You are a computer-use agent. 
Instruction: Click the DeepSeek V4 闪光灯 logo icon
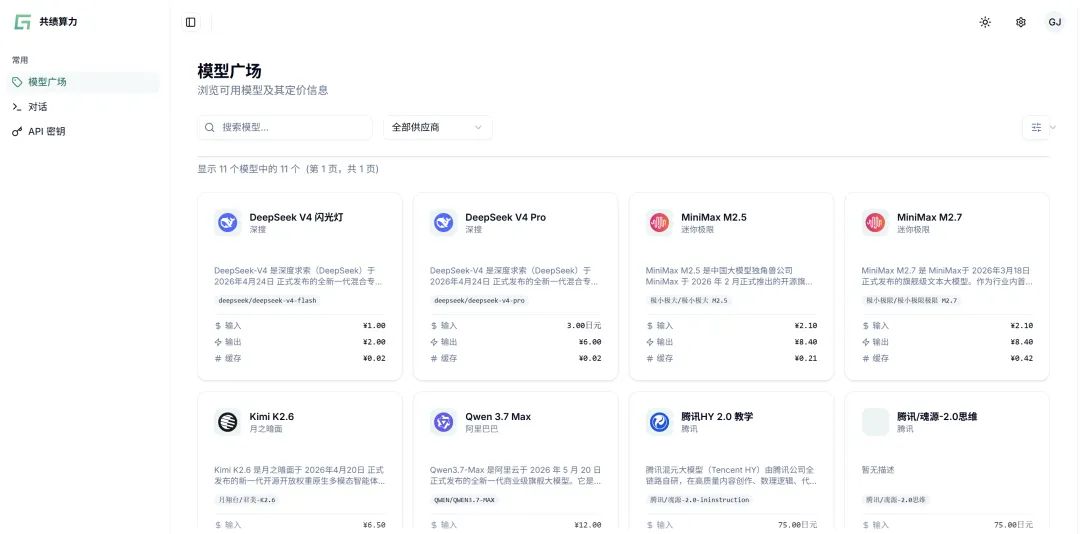[228, 223]
